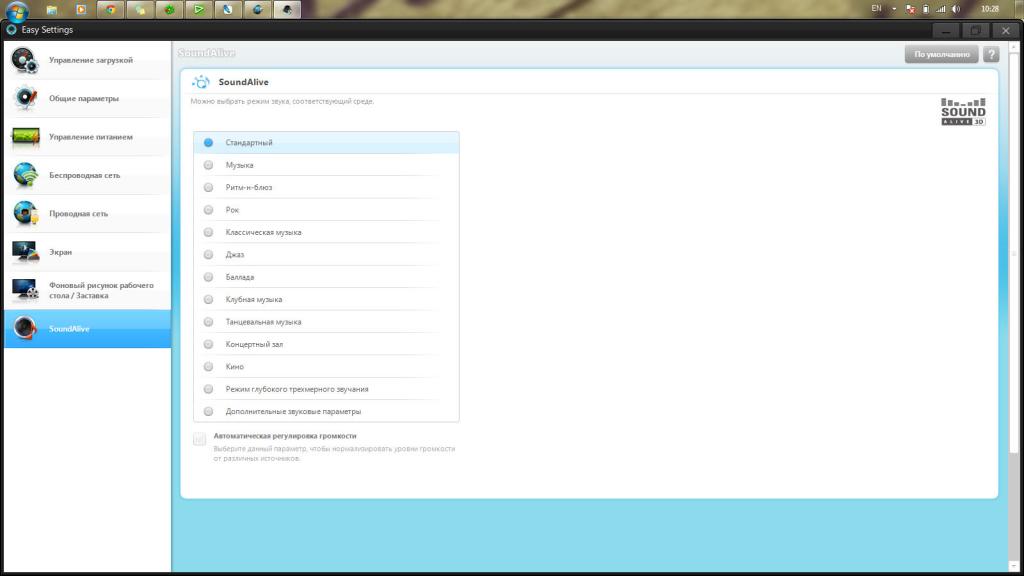Click the Экран monitor icon
The image size is (1024, 576).
click(x=25, y=252)
